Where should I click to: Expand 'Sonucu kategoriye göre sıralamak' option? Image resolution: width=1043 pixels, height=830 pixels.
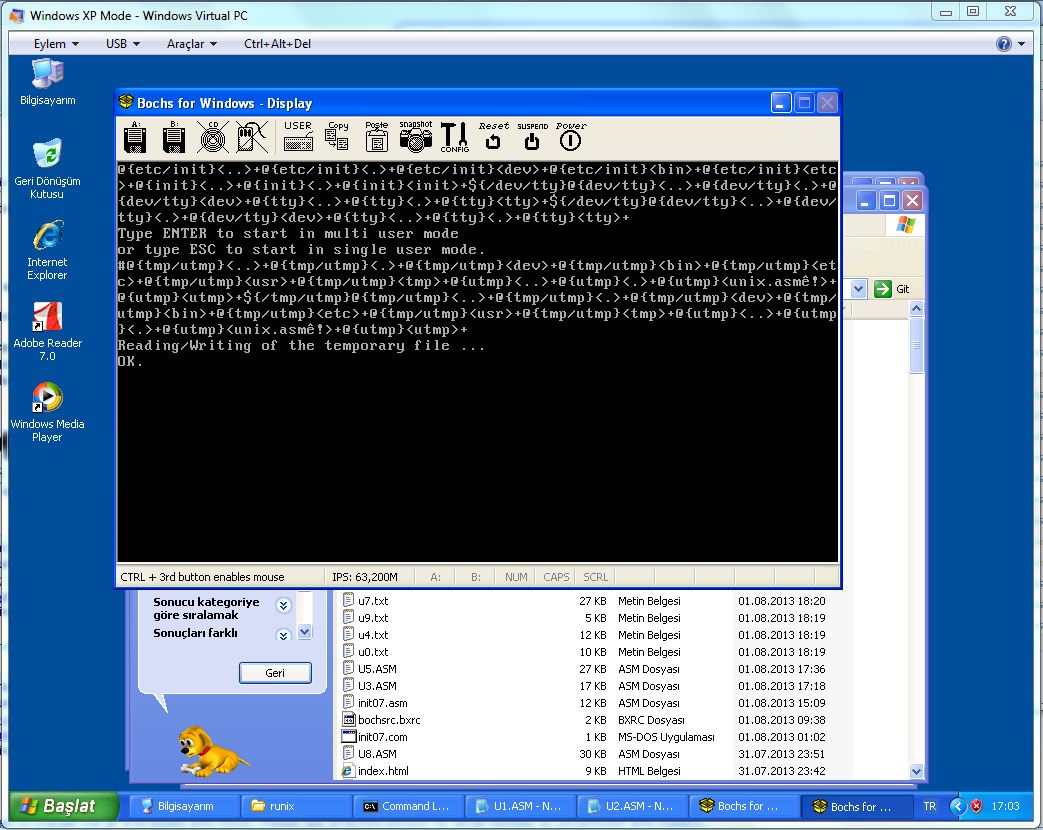coord(283,605)
